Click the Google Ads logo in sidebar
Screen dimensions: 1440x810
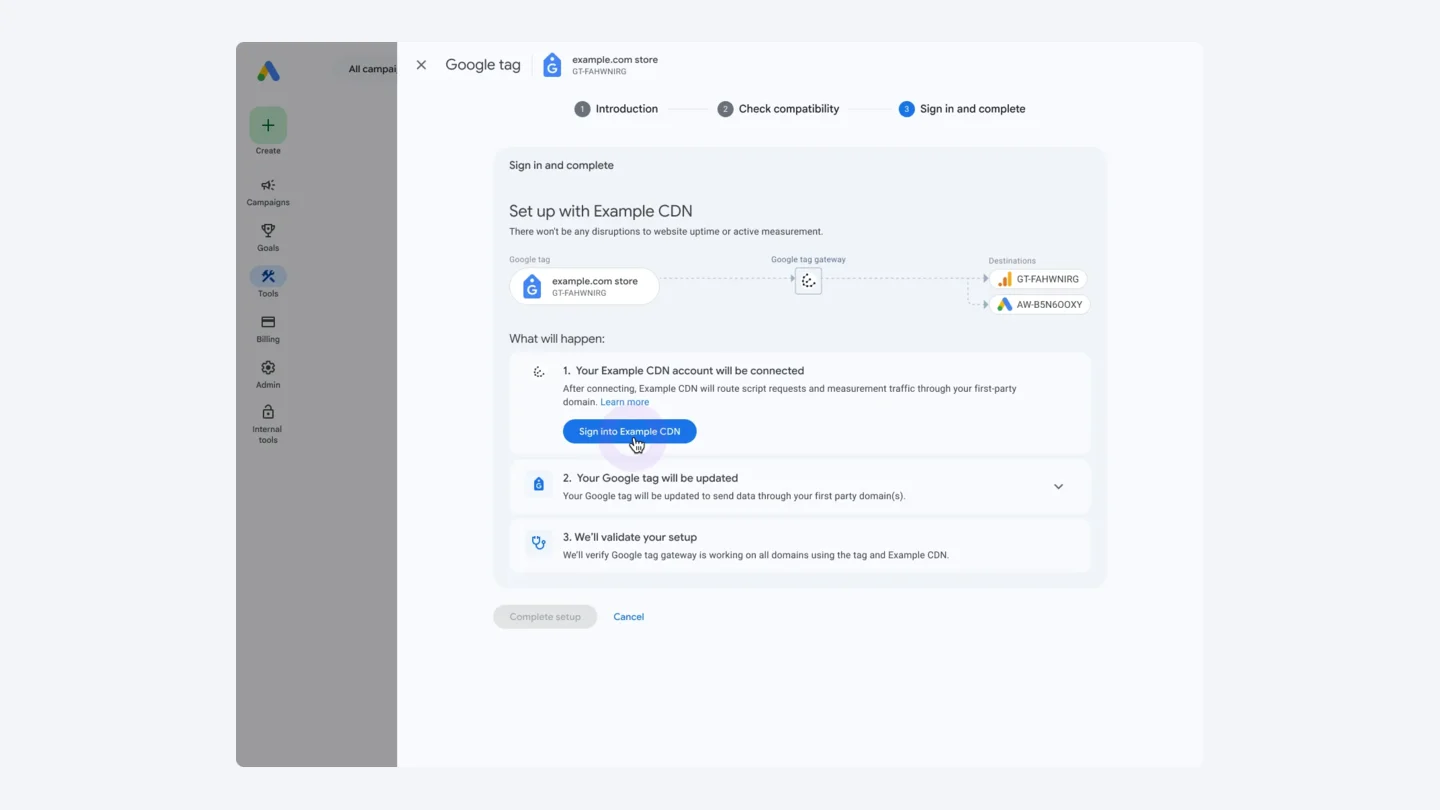click(x=268, y=71)
